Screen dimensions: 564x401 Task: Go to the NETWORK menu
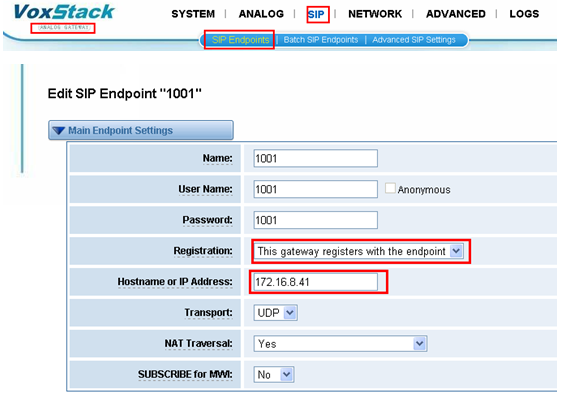375,14
